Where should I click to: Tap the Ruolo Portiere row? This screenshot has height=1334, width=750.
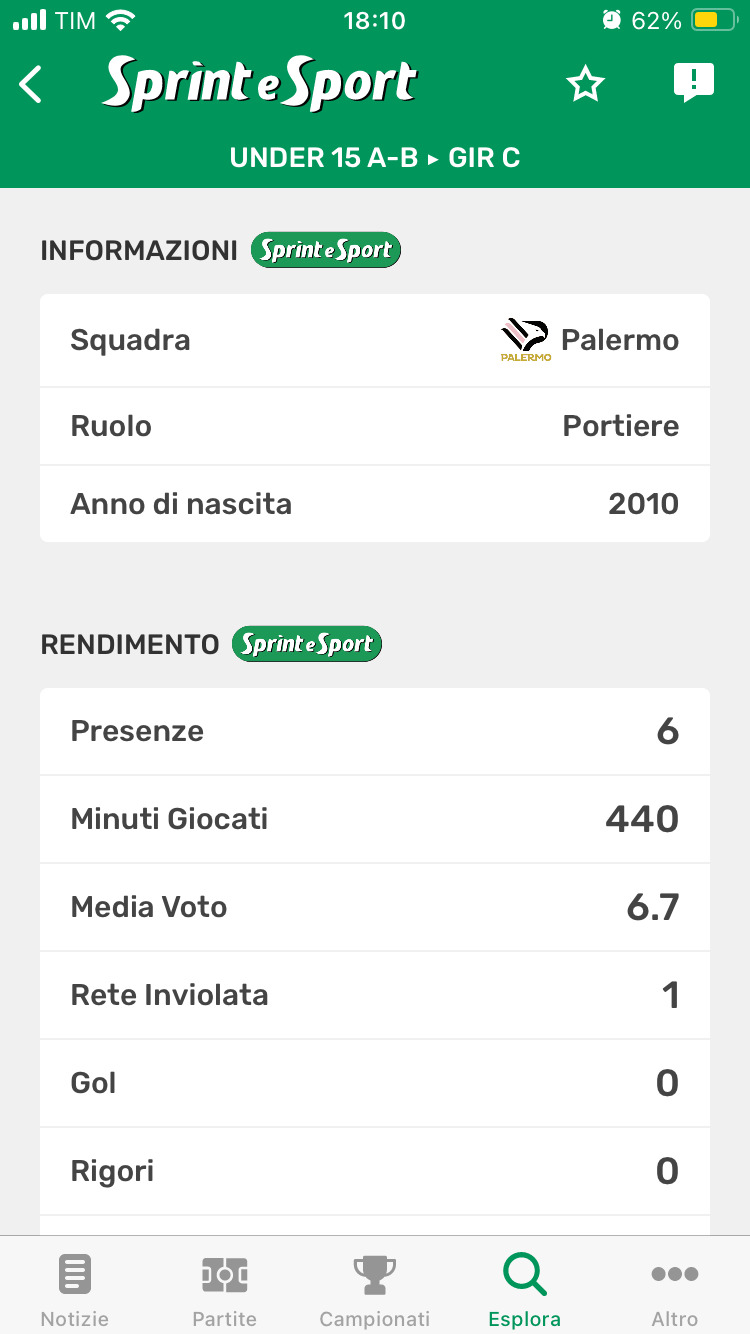375,426
